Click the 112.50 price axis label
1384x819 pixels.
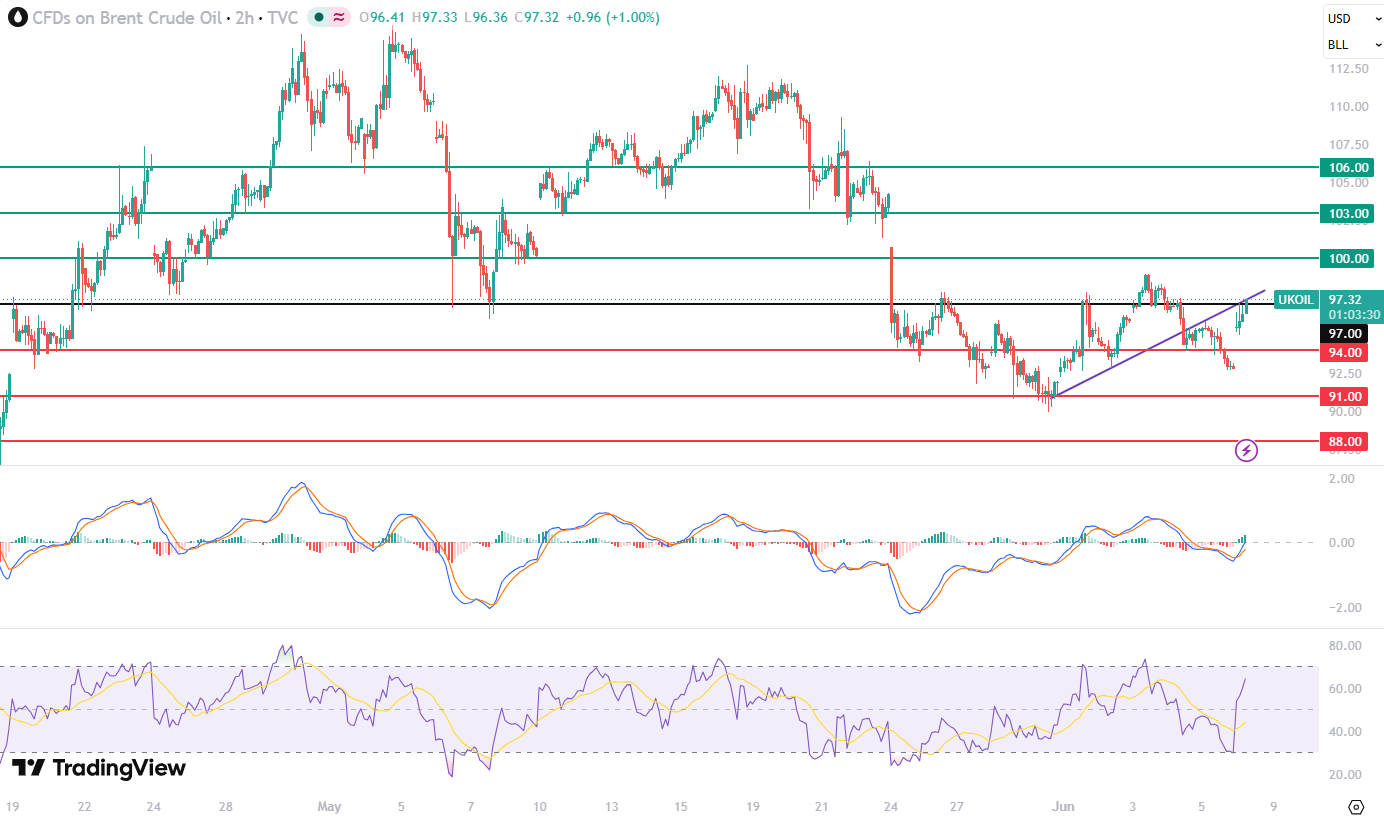[x=1348, y=69]
